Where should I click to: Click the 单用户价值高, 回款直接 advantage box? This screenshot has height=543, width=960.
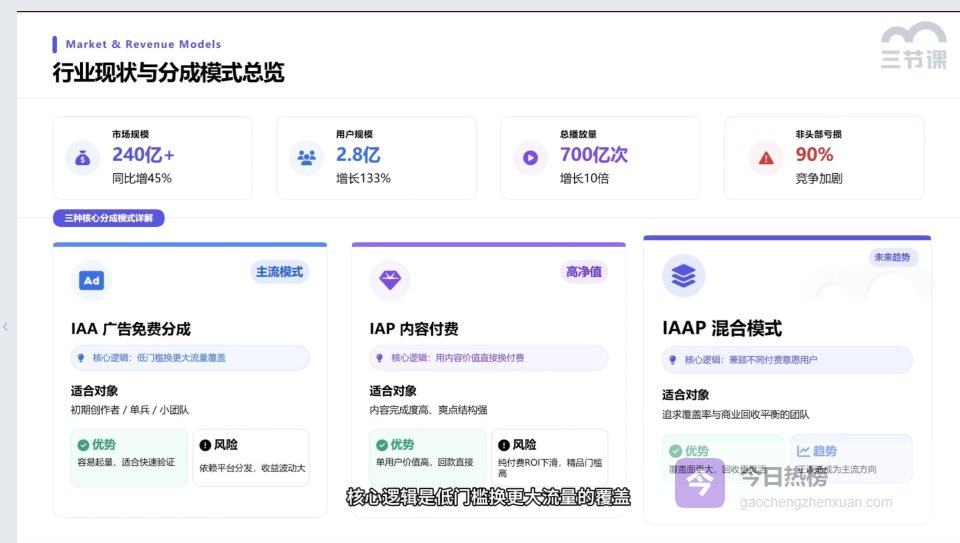point(427,457)
